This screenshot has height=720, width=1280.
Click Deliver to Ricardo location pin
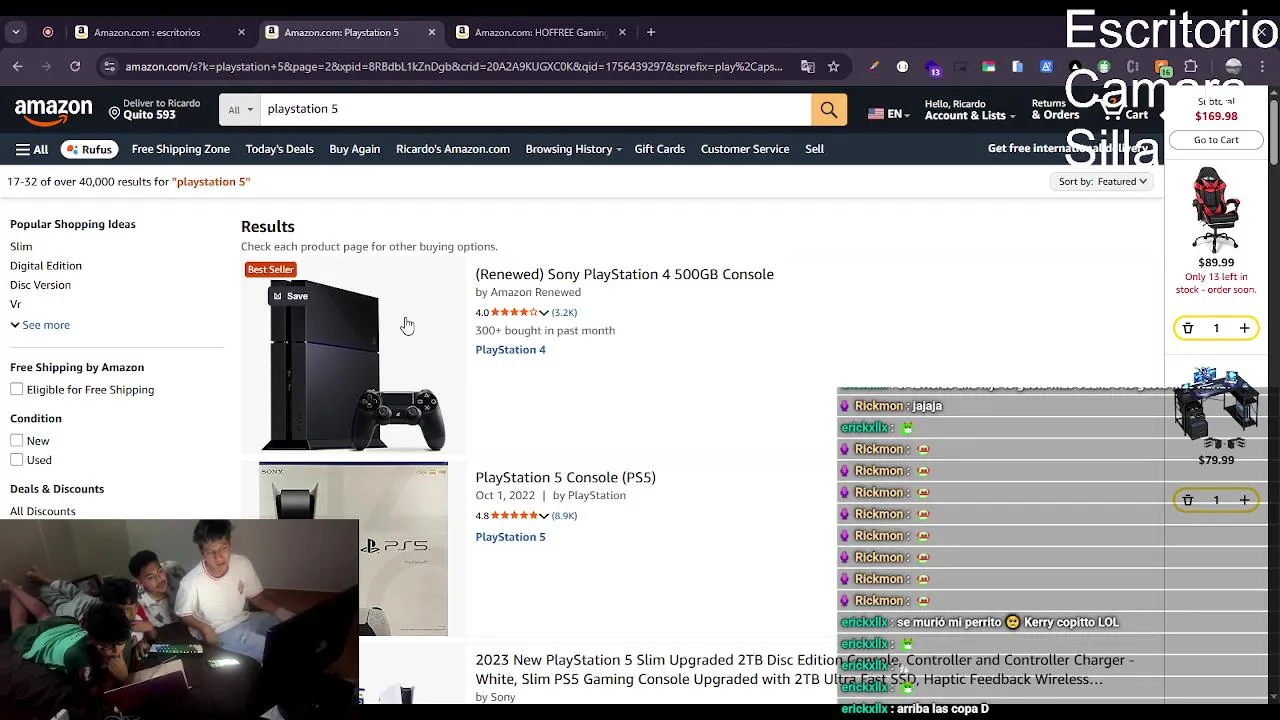tap(114, 114)
